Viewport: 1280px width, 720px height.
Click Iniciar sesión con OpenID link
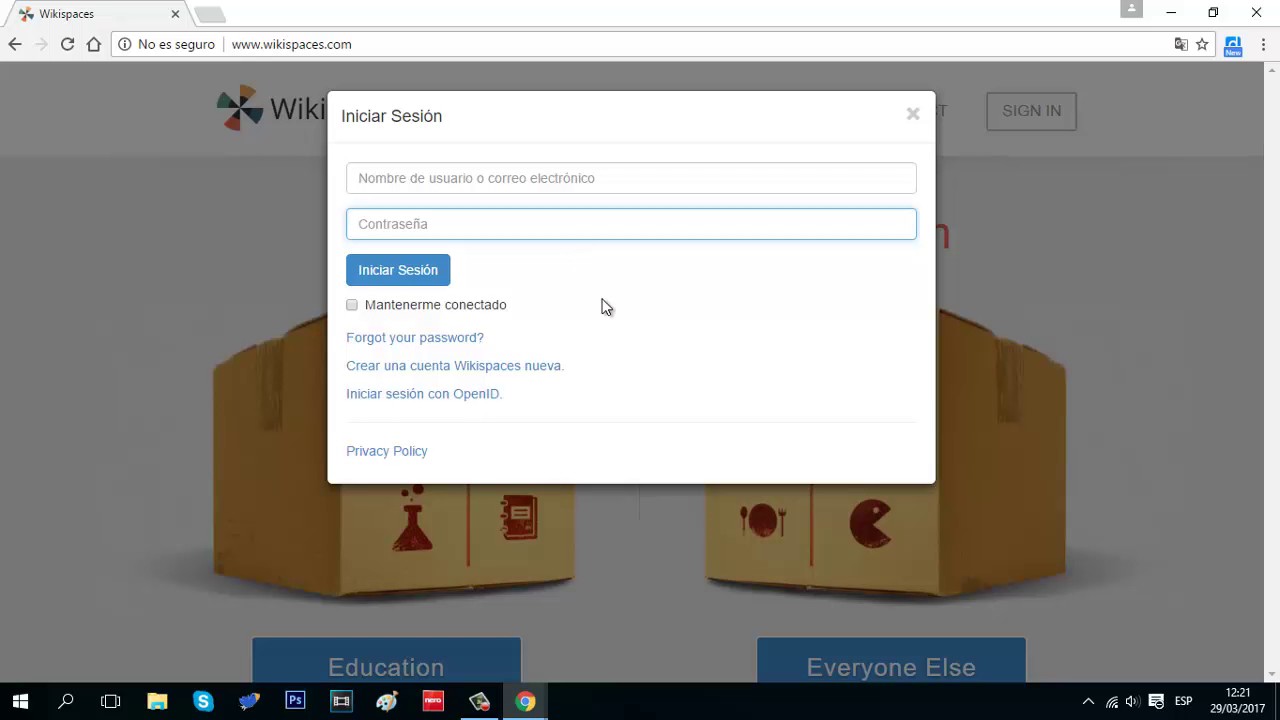coord(424,393)
